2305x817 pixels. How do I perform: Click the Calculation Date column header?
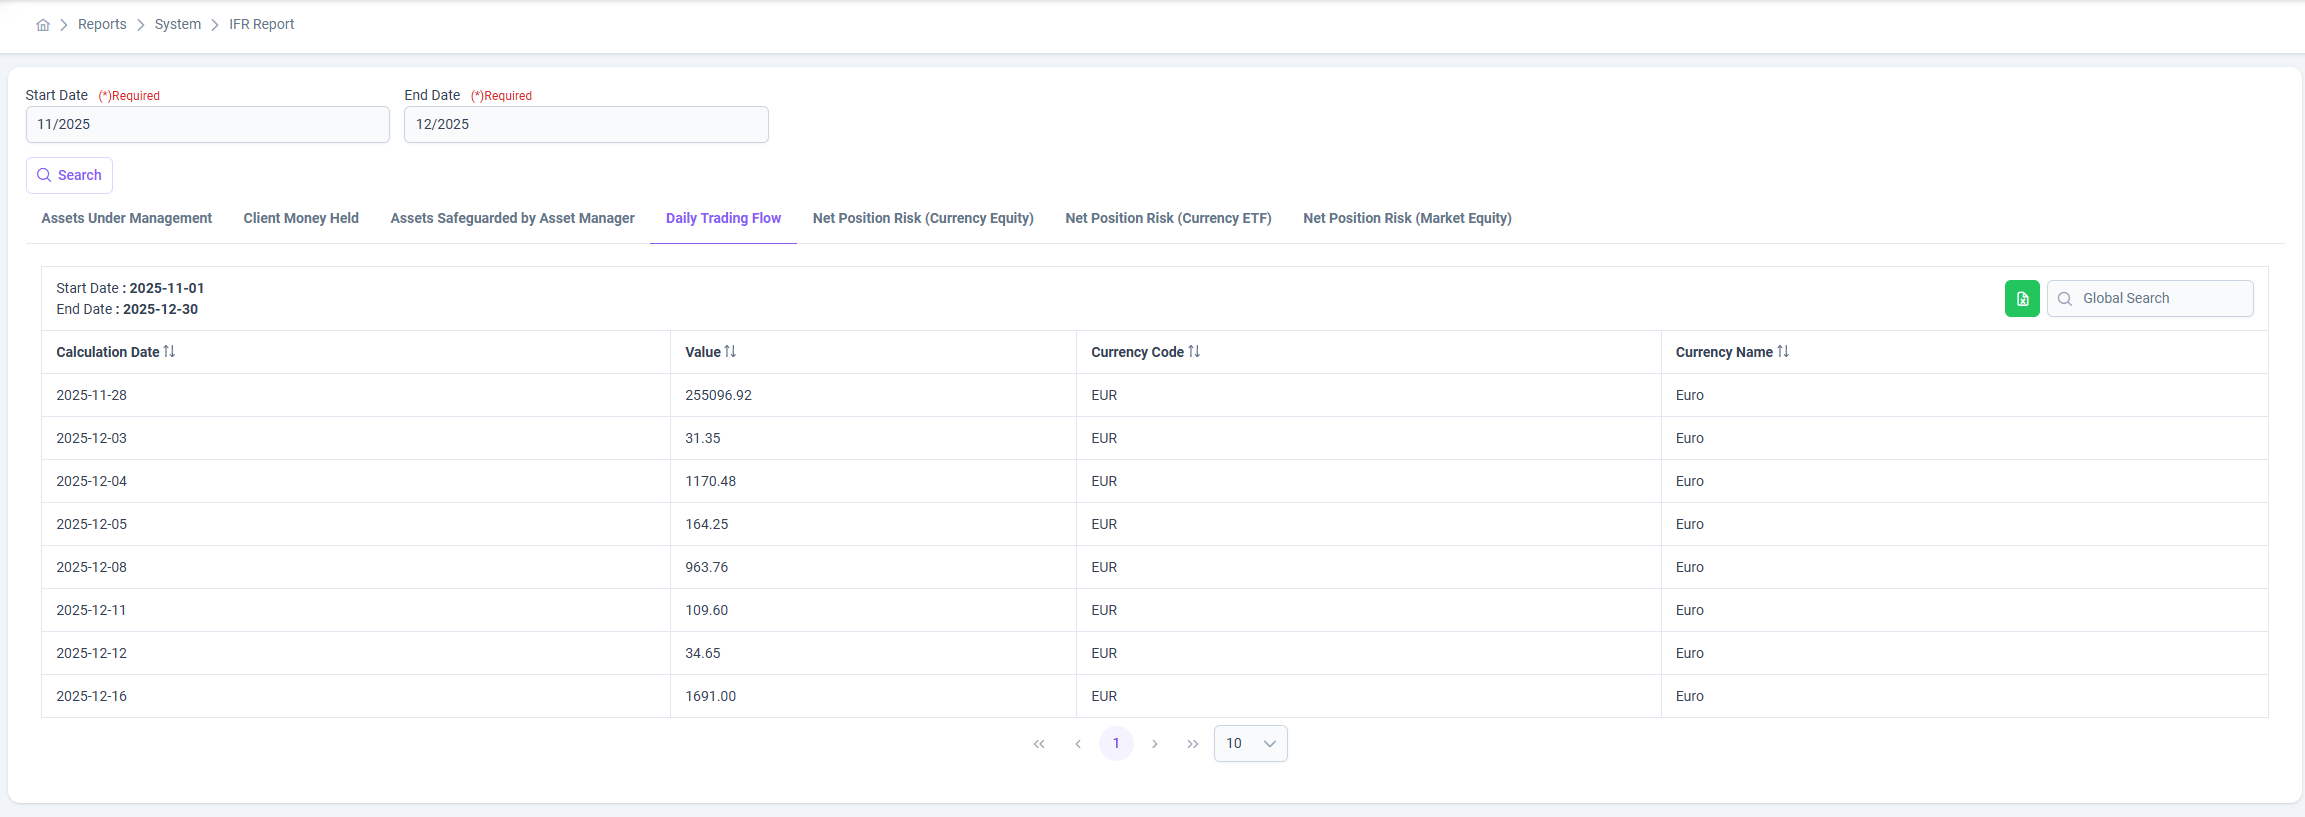point(356,352)
